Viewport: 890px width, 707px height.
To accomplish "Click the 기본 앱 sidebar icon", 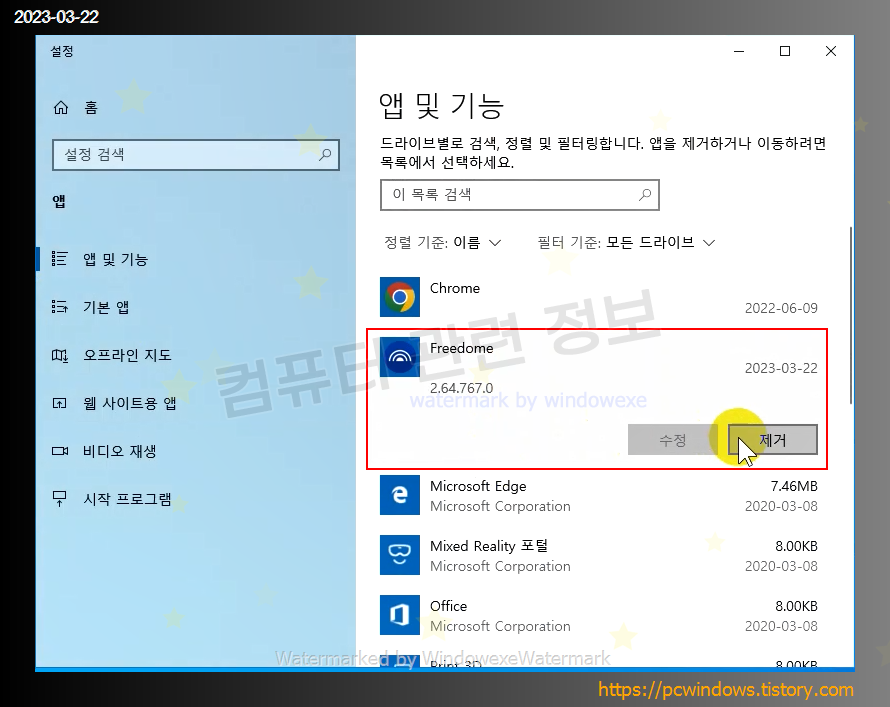I will pyautogui.click(x=60, y=307).
